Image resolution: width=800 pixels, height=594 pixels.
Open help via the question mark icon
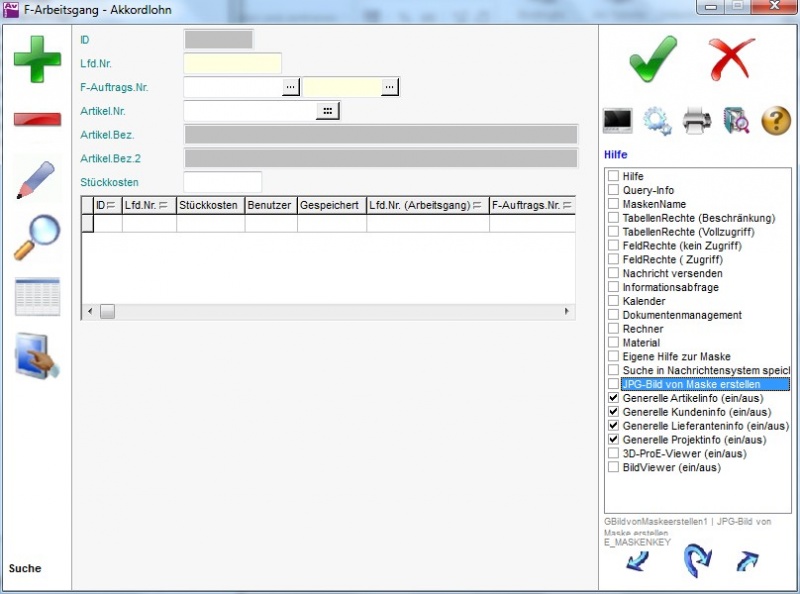coord(776,121)
